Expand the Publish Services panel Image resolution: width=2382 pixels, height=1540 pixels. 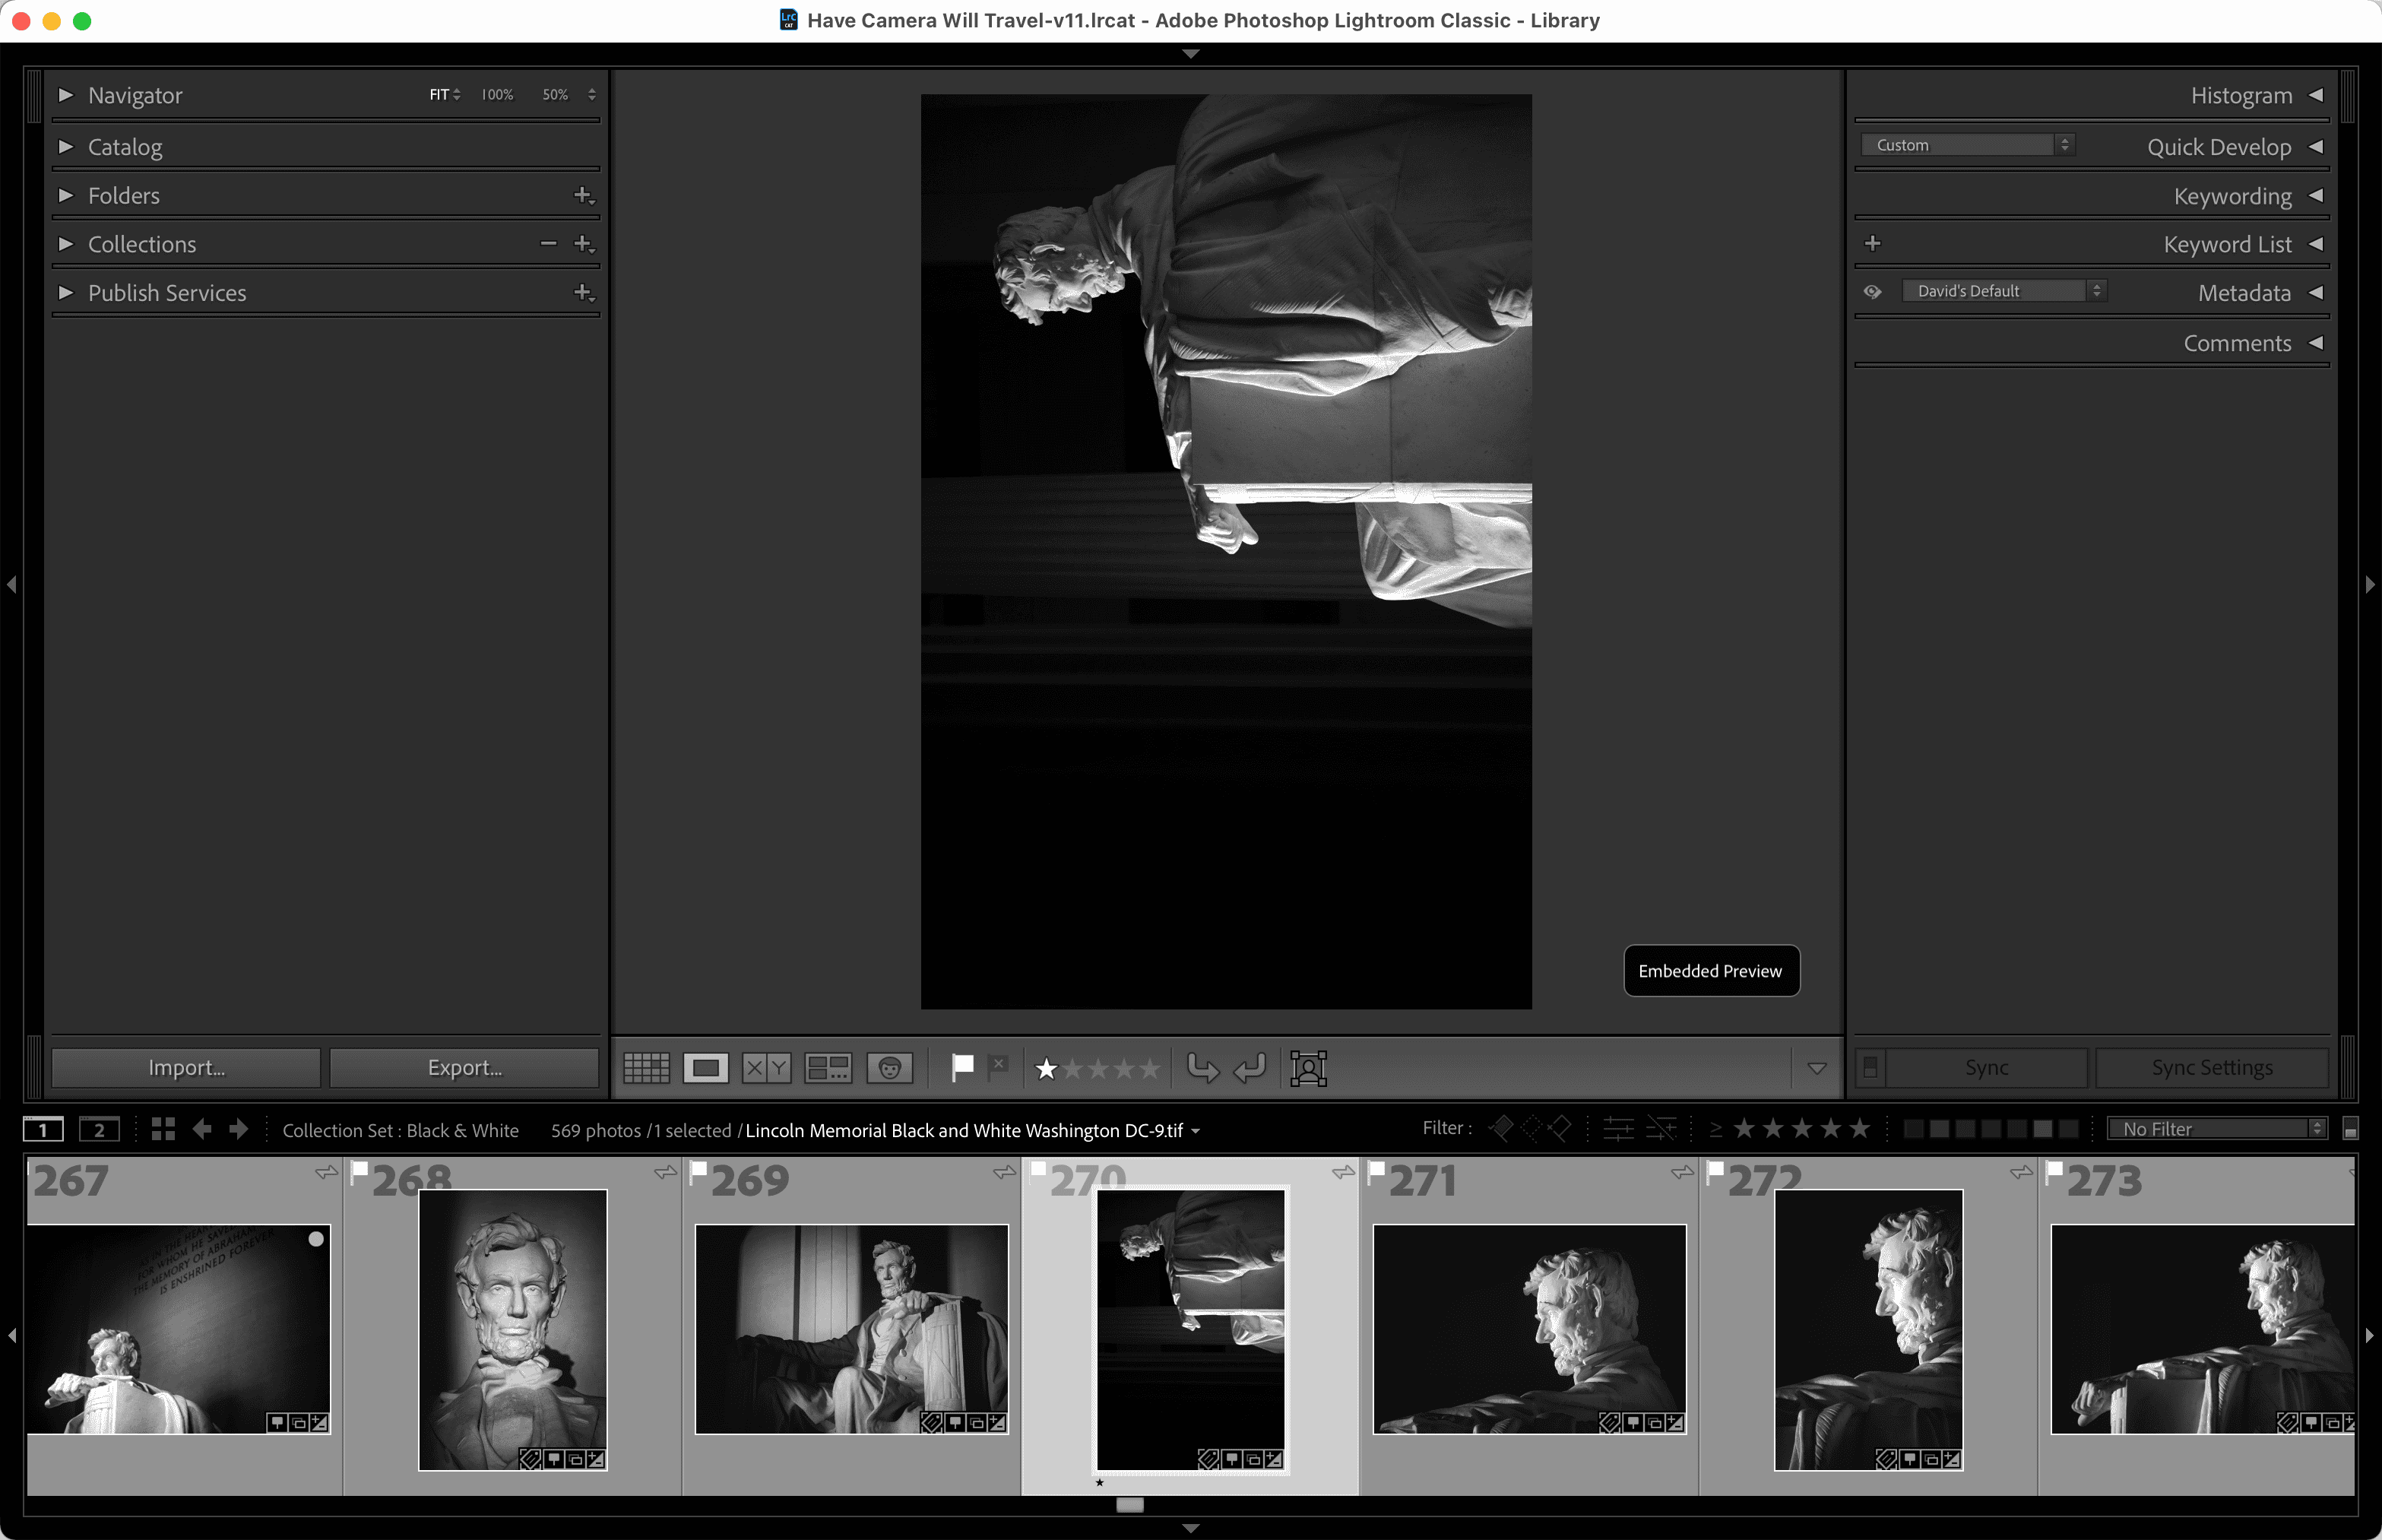click(66, 292)
